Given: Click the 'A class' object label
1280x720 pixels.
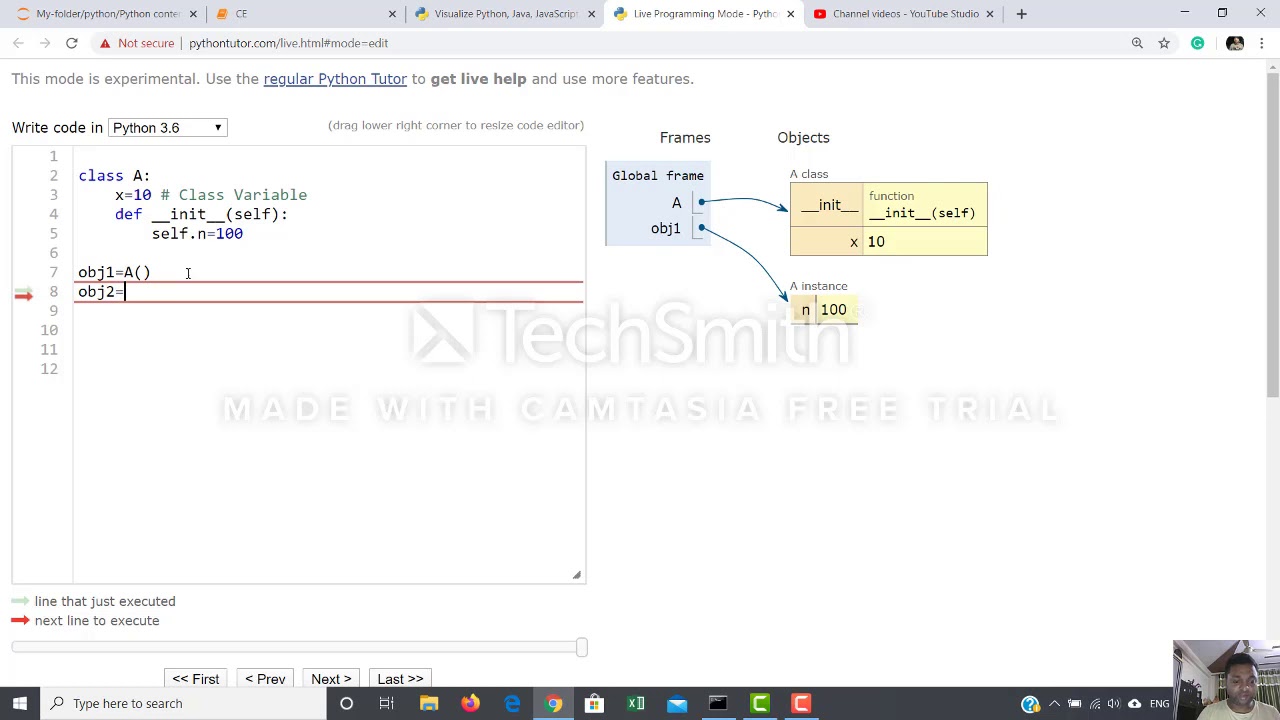Looking at the screenshot, I should (809, 174).
